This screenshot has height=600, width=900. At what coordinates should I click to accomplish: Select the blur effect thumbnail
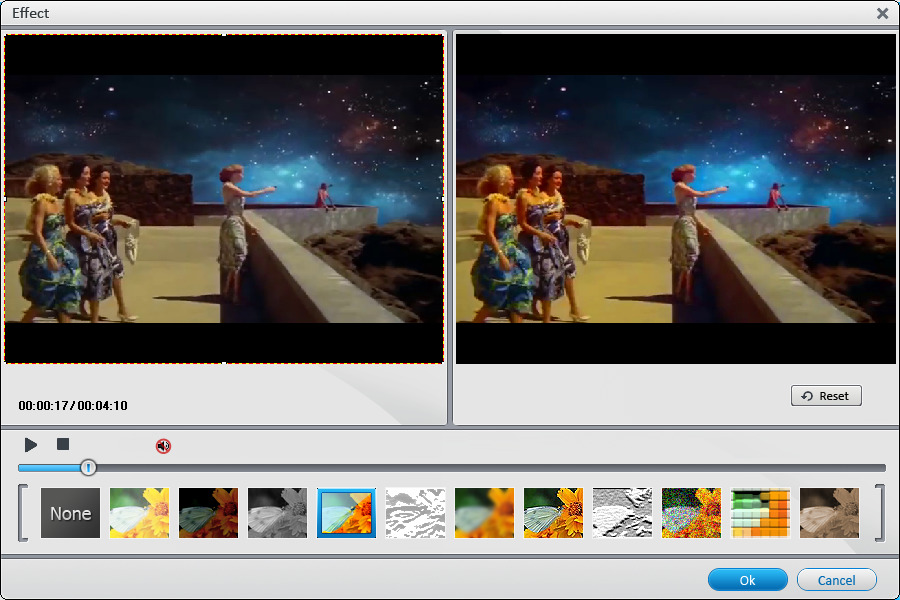484,513
